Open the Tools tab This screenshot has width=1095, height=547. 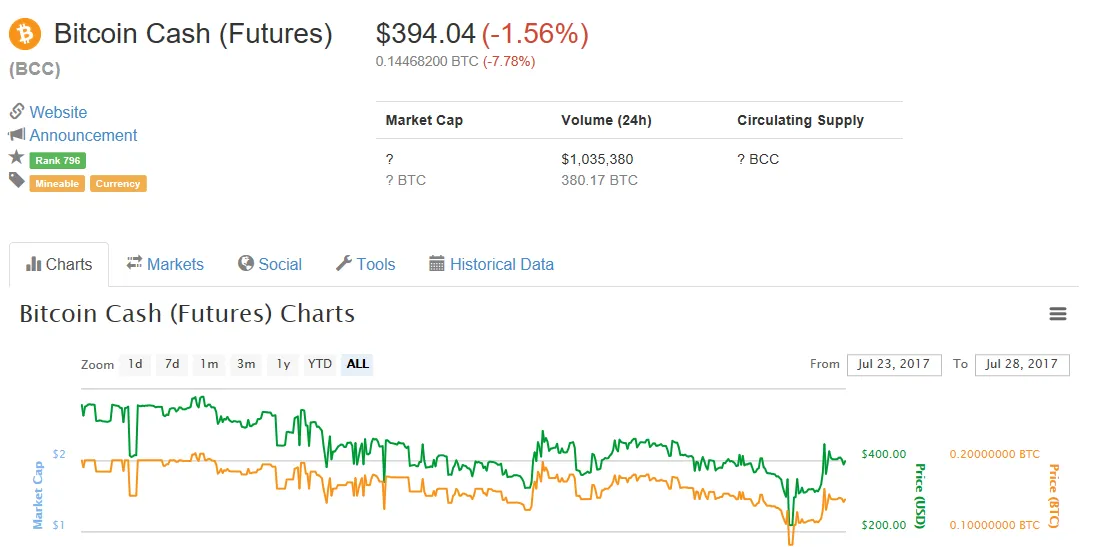(x=365, y=265)
